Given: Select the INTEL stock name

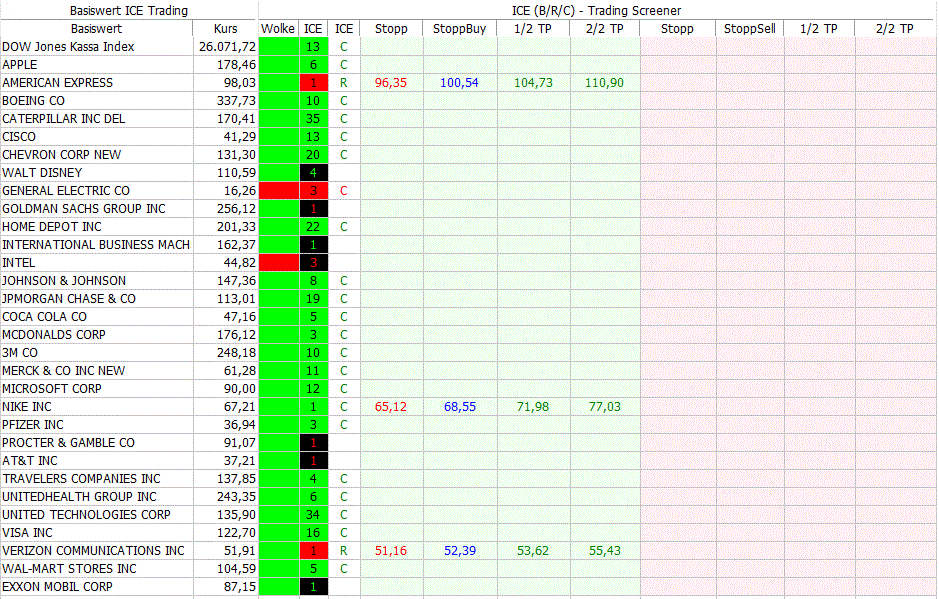Looking at the screenshot, I should [19, 262].
